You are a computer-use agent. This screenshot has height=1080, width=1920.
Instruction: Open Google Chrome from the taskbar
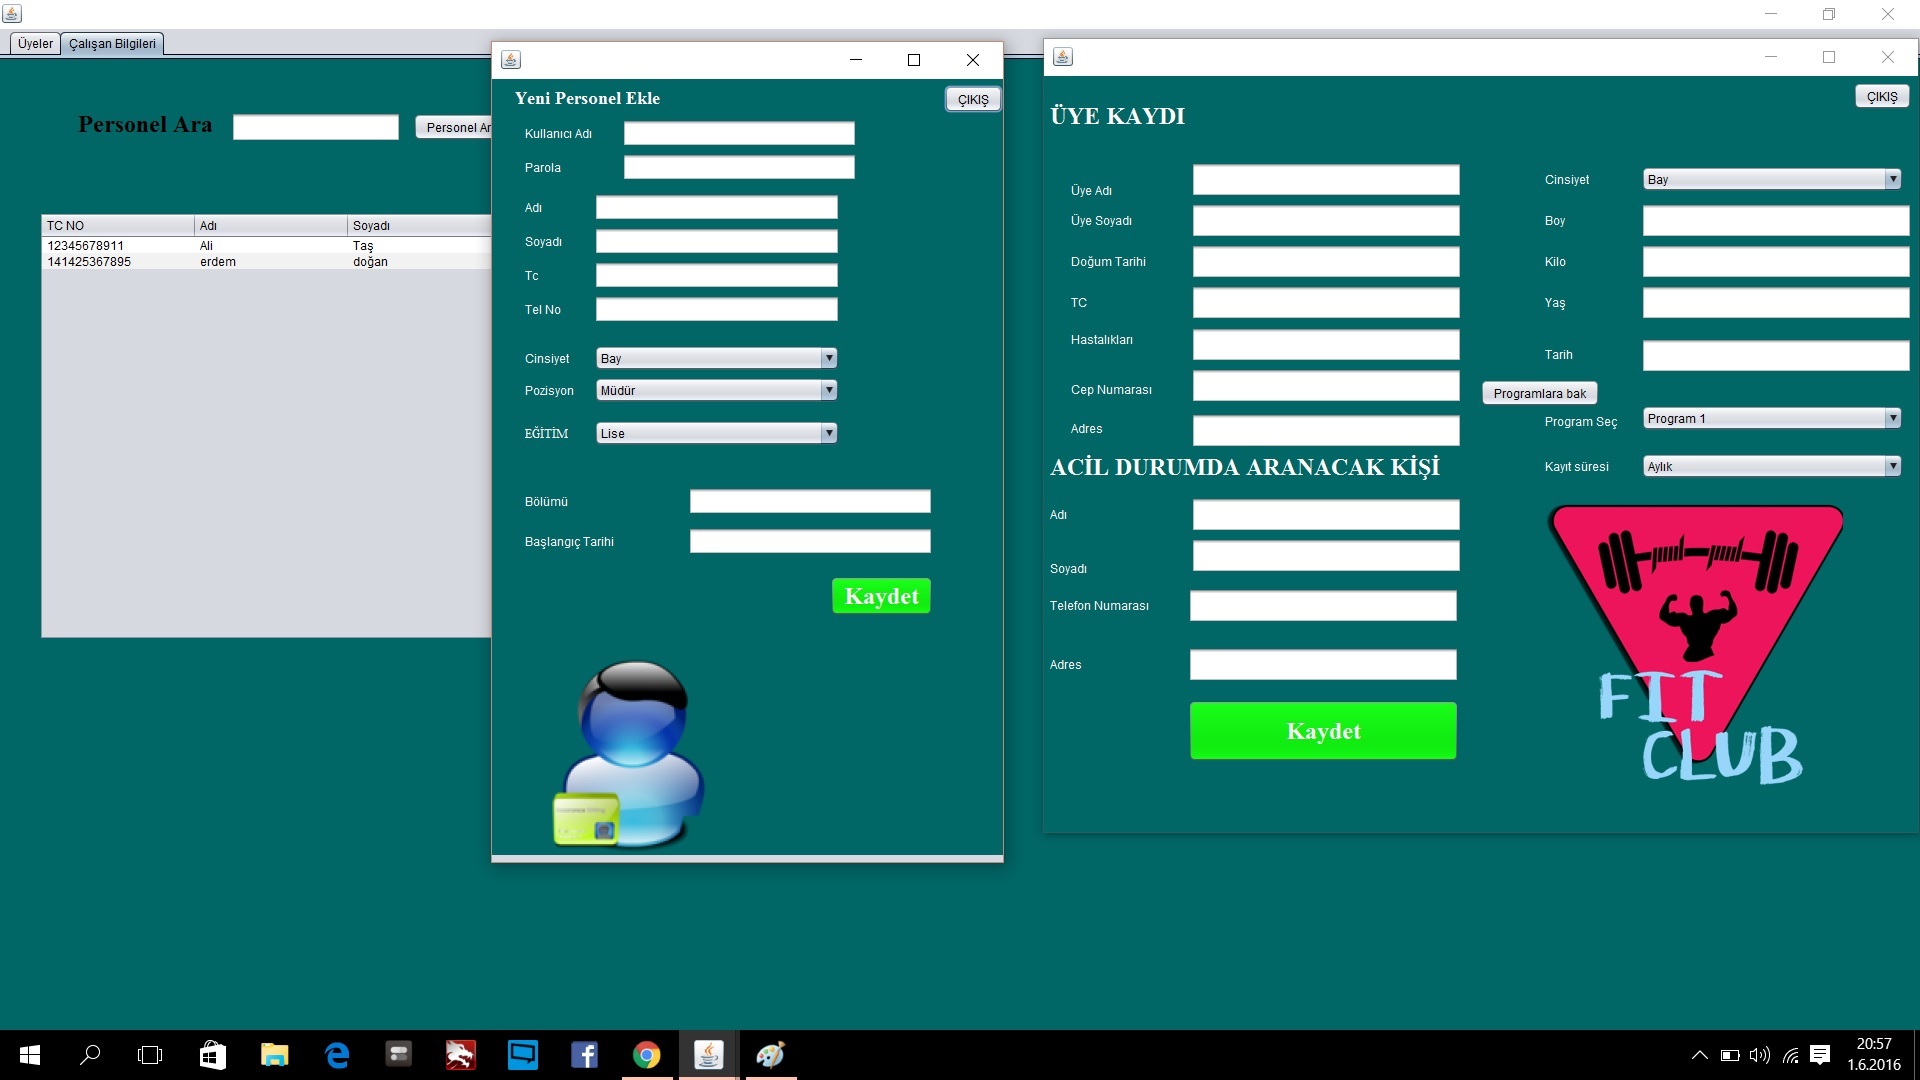pyautogui.click(x=647, y=1055)
